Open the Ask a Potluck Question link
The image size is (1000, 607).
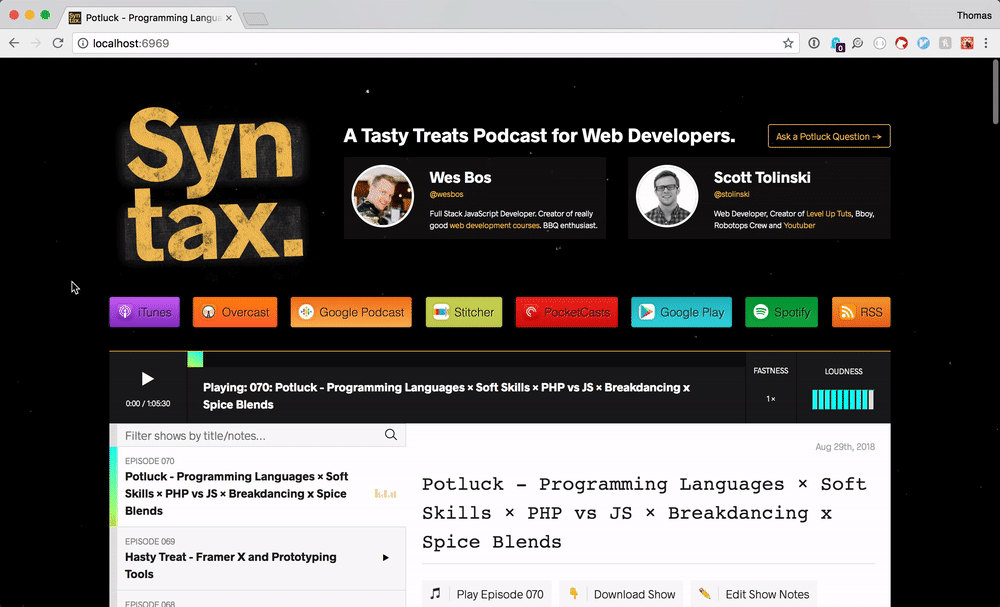(829, 136)
